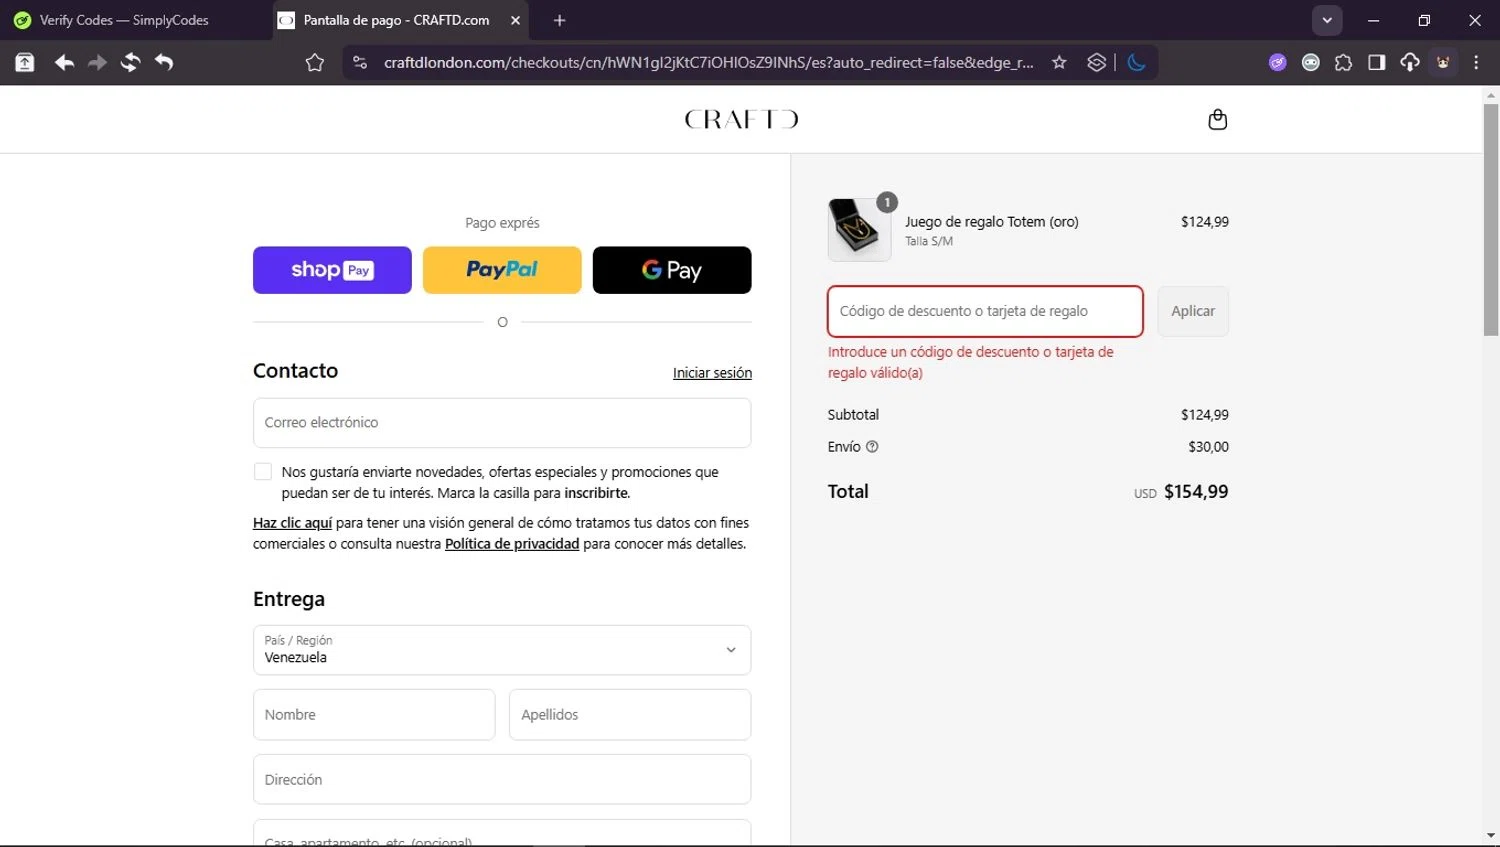1500x847 pixels.
Task: Click the Totem gift set product thumbnail
Action: 859,230
